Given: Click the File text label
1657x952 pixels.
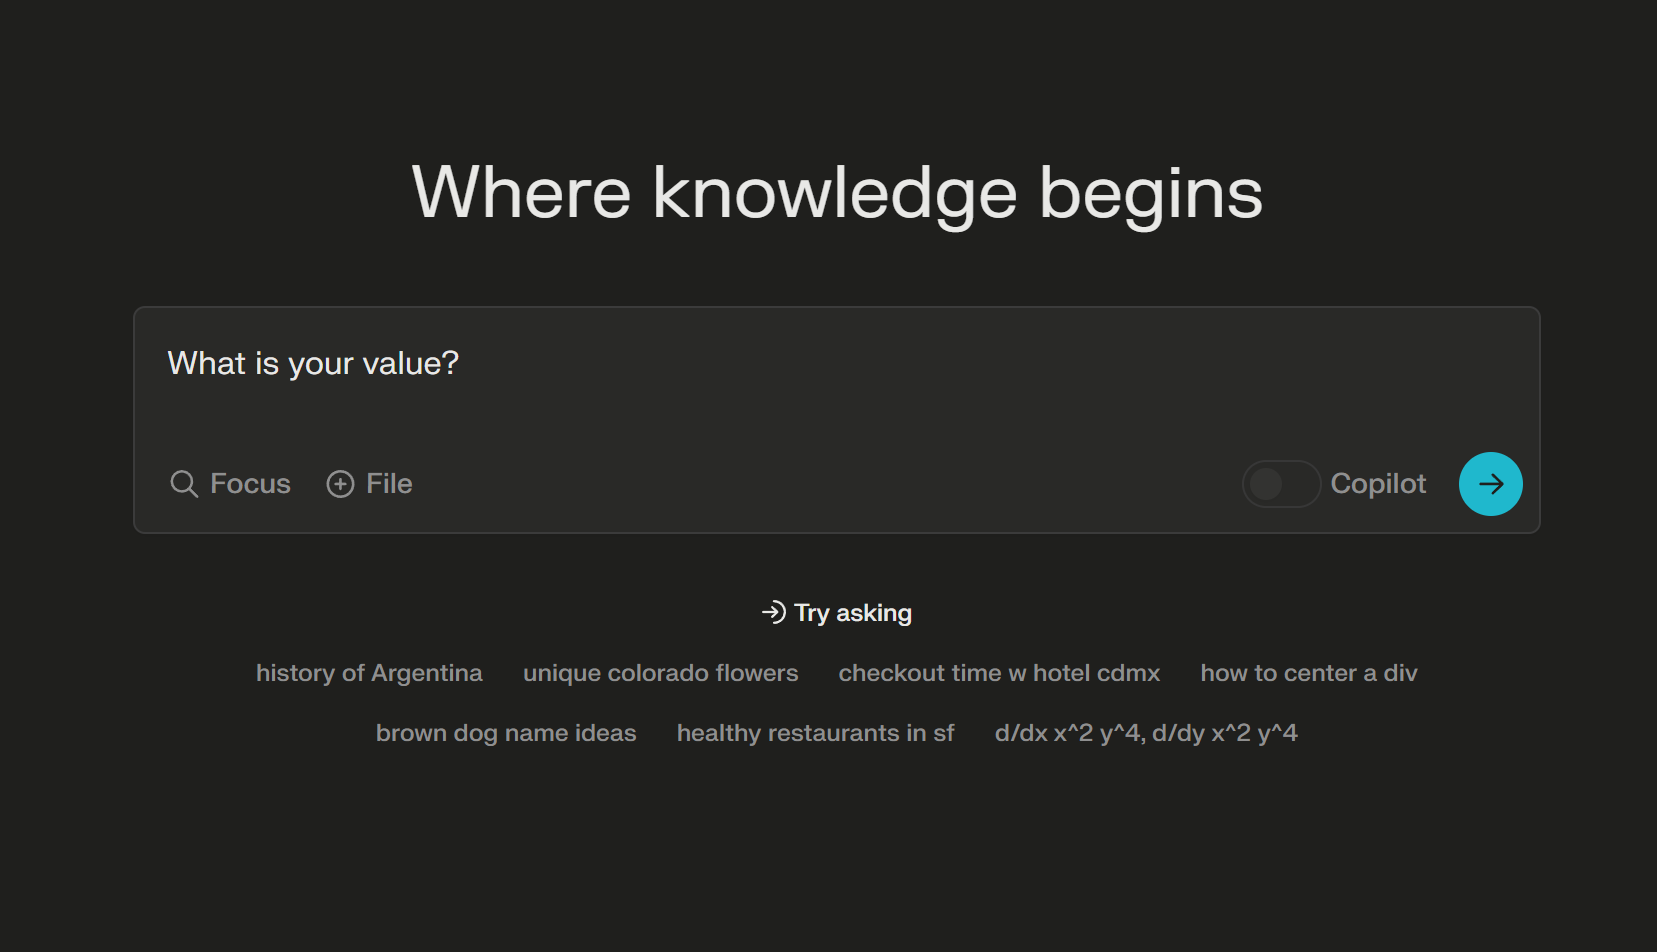Looking at the screenshot, I should (x=389, y=484).
